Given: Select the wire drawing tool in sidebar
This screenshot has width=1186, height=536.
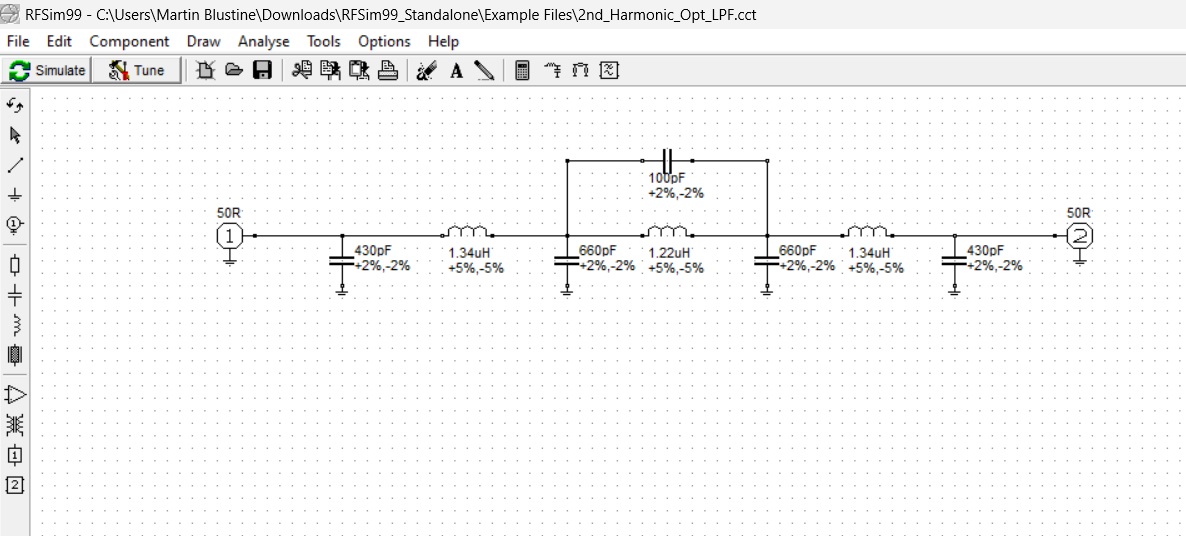Looking at the screenshot, I should pos(14,165).
